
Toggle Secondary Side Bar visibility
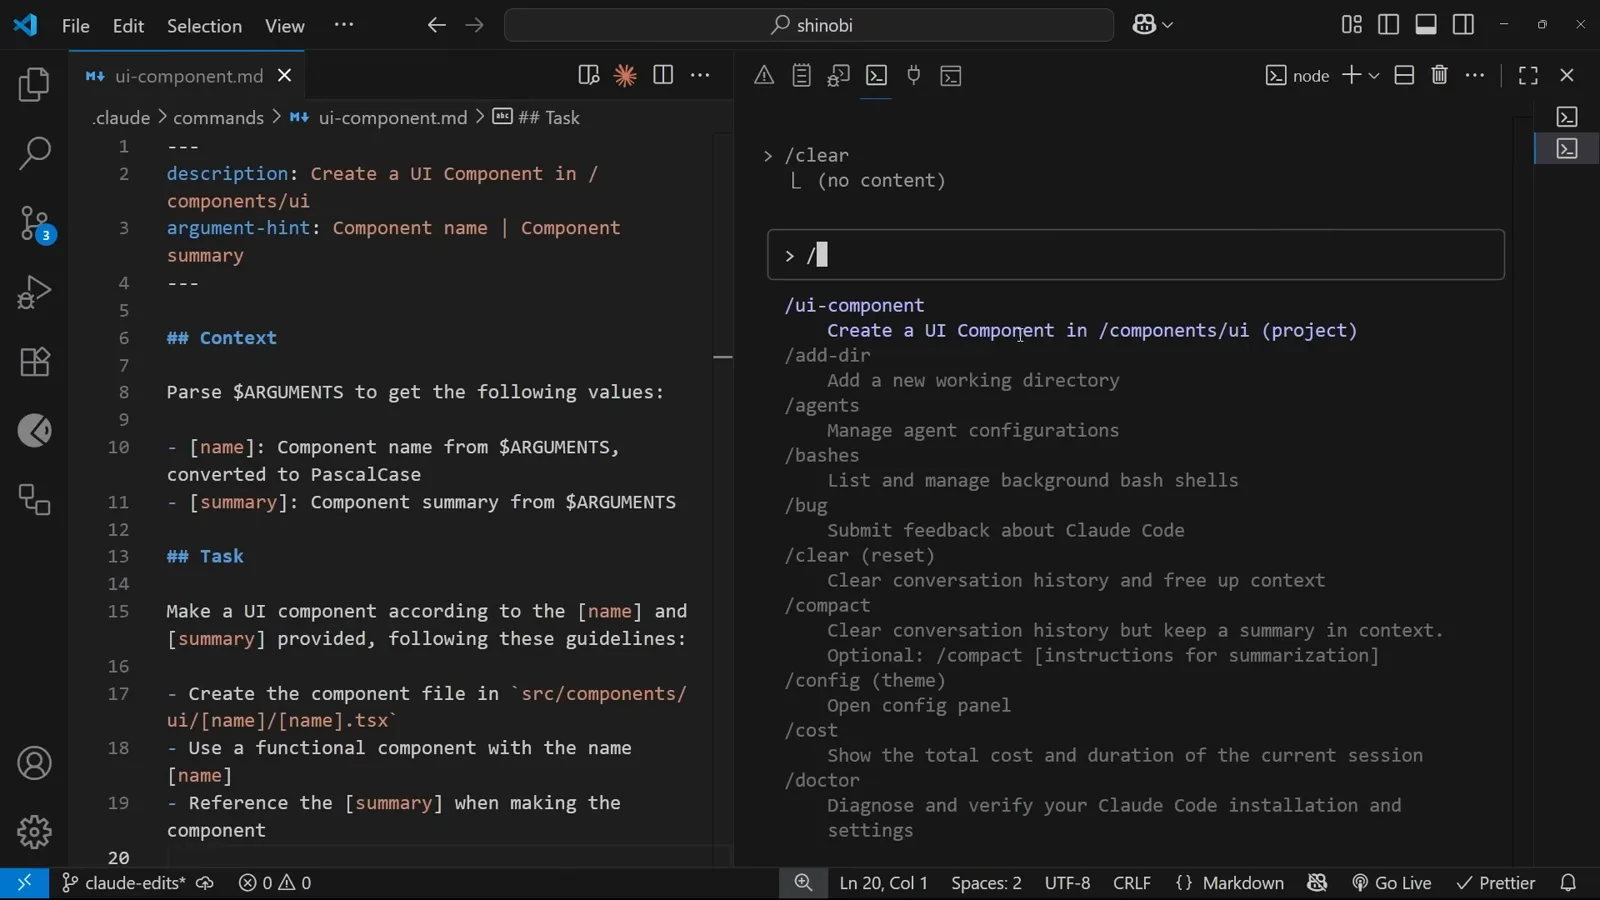click(1464, 25)
